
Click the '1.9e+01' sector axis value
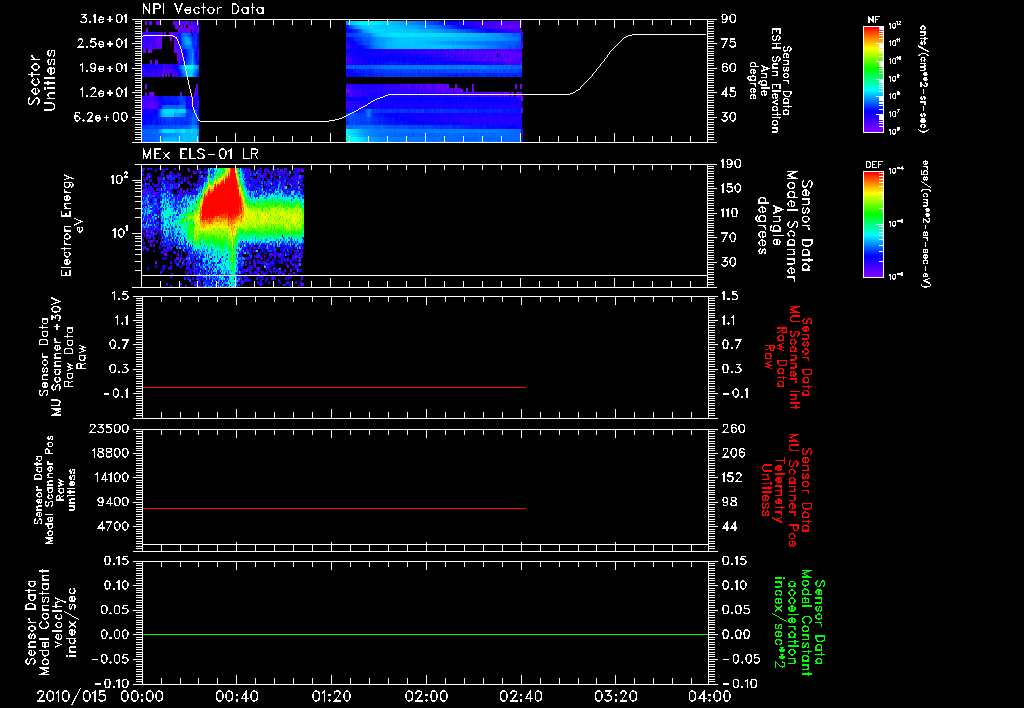click(104, 68)
